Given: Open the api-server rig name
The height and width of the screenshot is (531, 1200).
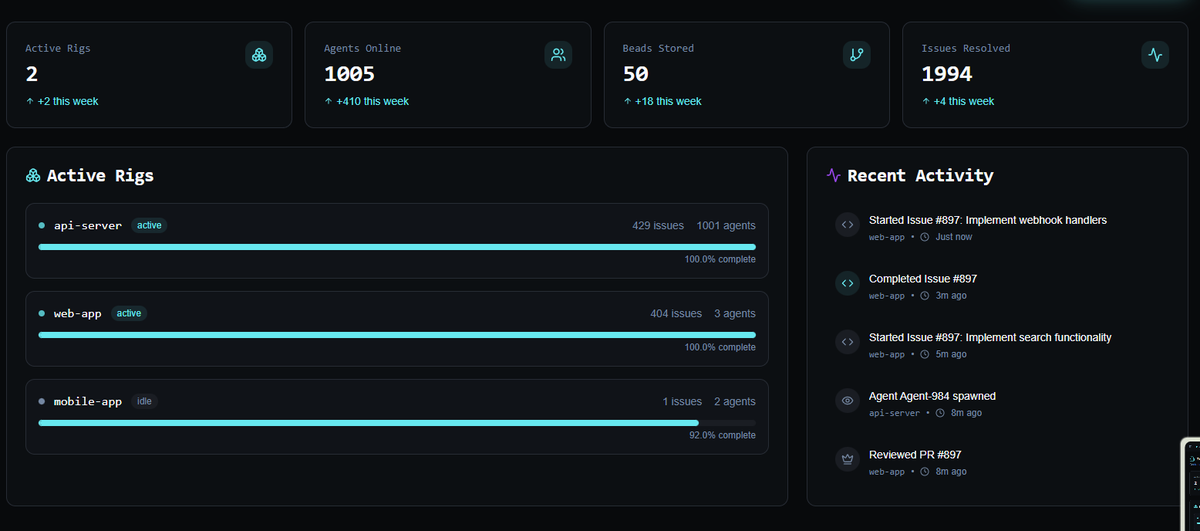Looking at the screenshot, I should pos(88,225).
